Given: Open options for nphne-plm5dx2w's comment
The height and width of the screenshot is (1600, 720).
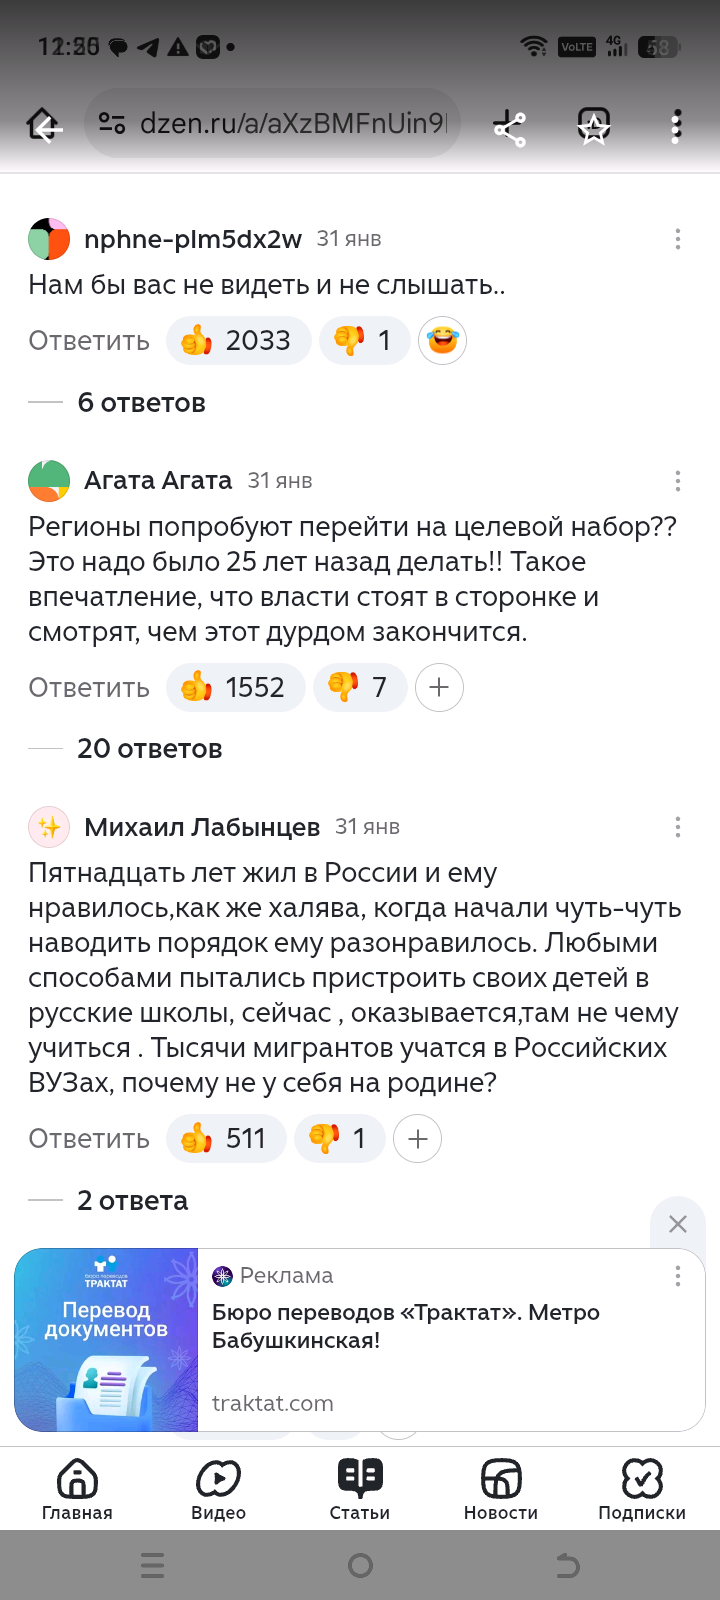Looking at the screenshot, I should tap(677, 239).
